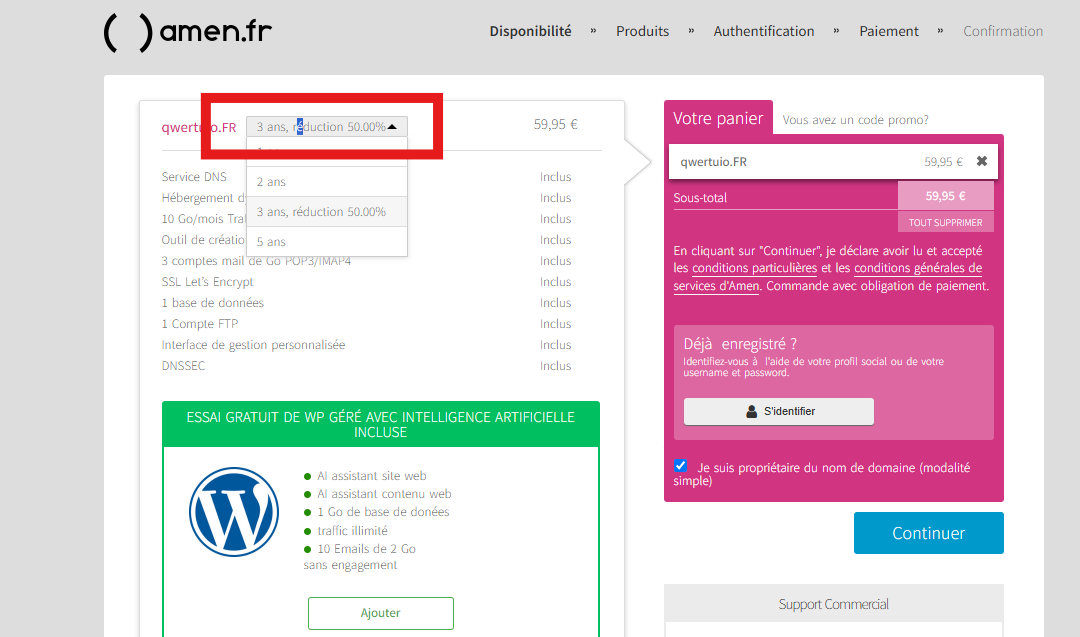Click the S'identifier button
This screenshot has width=1080, height=637.
point(778,411)
